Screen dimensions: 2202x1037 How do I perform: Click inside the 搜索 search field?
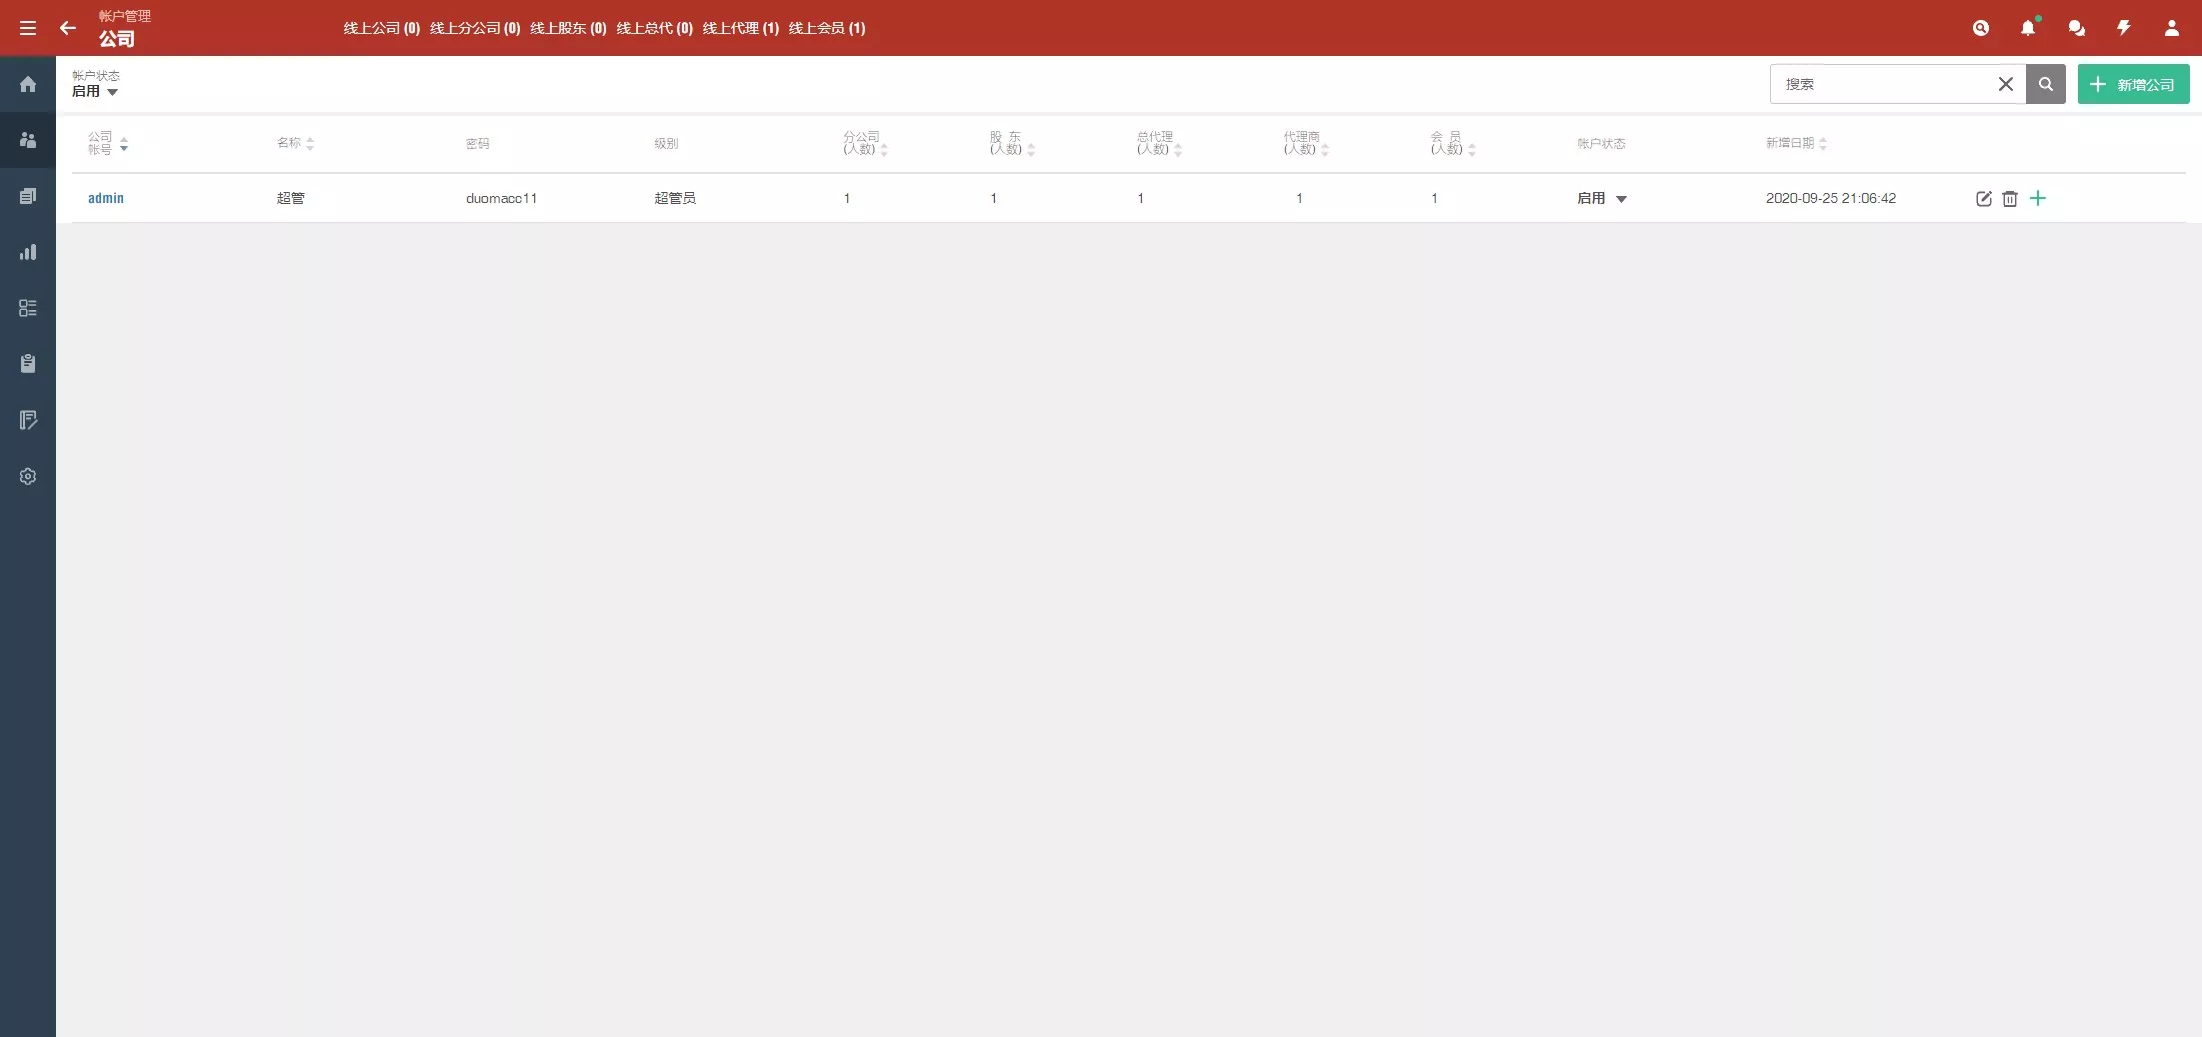click(x=1880, y=84)
